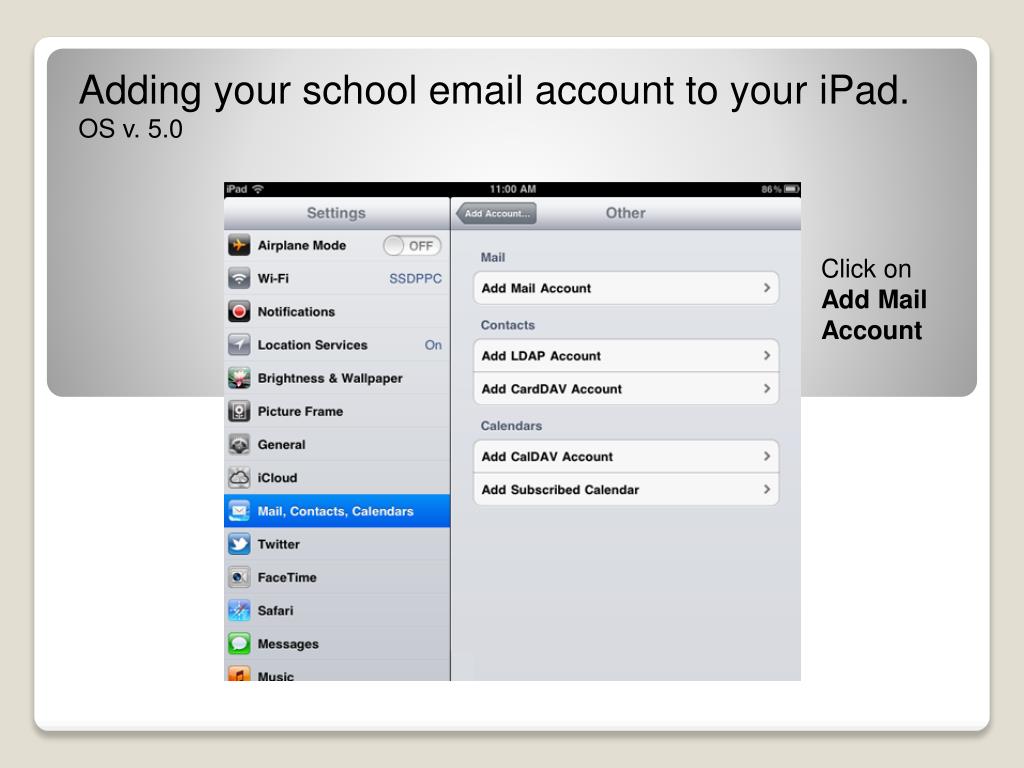Tap the Messages speech bubble icon
Viewport: 1024px width, 768px height.
pyautogui.click(x=239, y=644)
